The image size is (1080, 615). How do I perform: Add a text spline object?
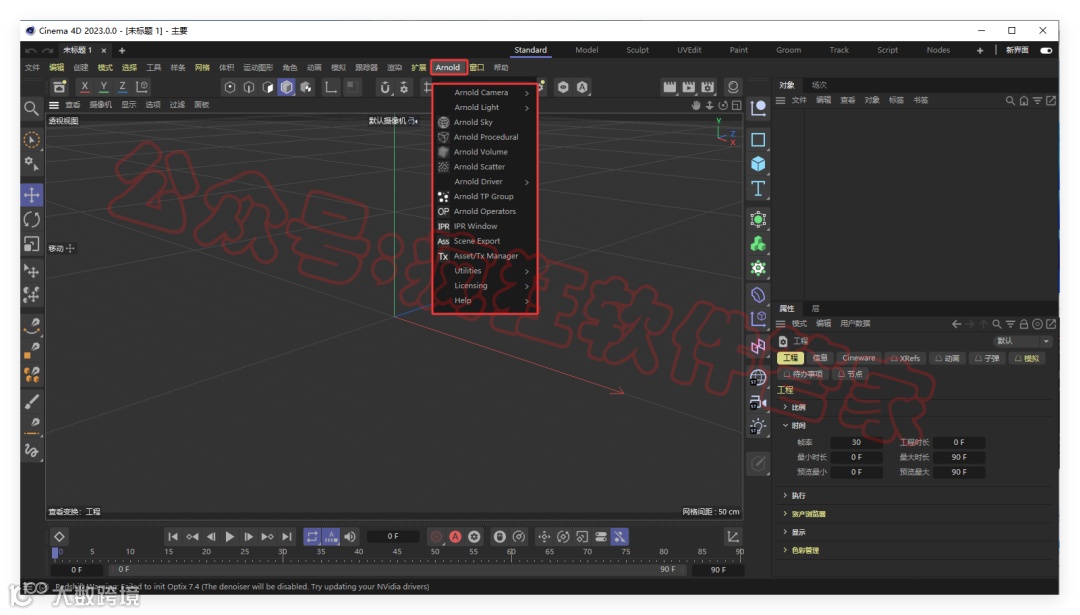[758, 189]
